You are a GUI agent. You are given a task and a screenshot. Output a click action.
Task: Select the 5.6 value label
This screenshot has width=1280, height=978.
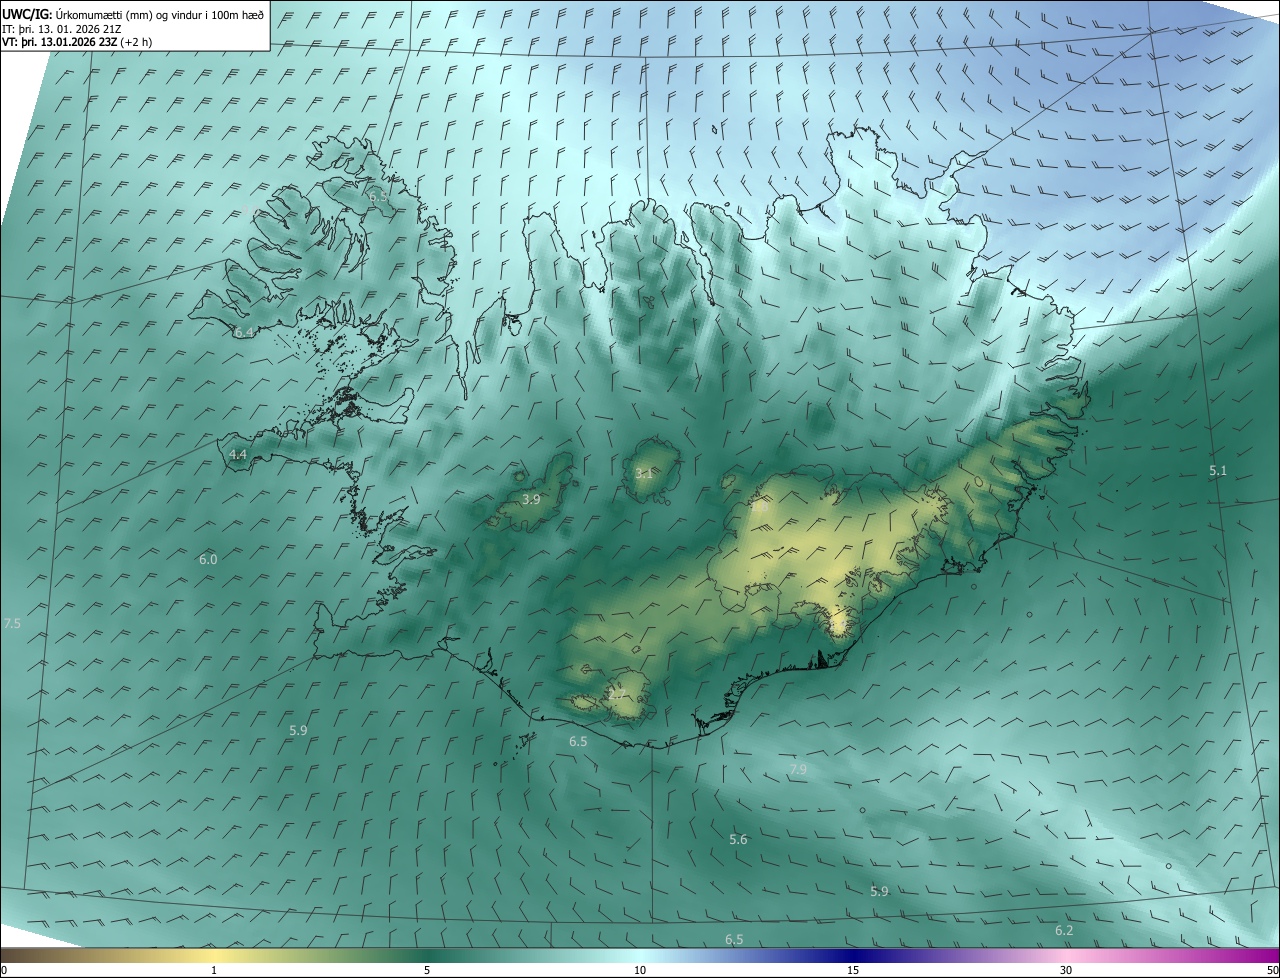[738, 840]
